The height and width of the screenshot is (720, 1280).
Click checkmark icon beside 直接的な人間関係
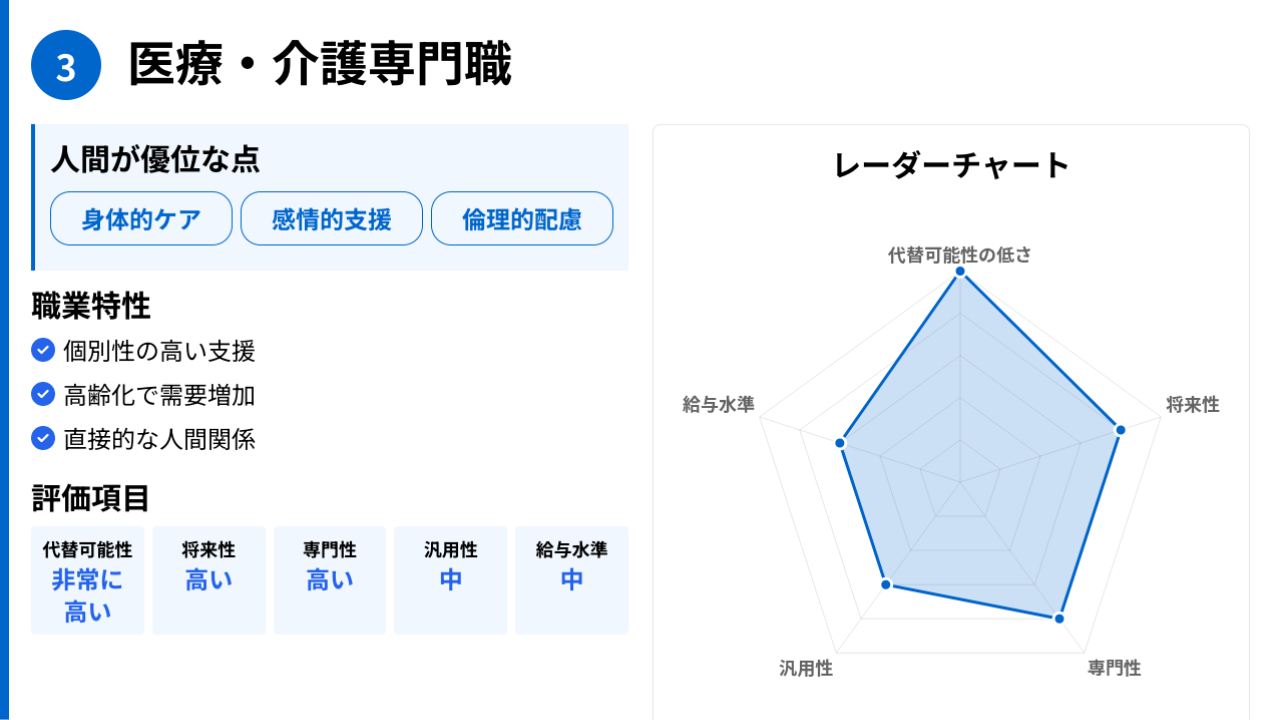(x=43, y=438)
